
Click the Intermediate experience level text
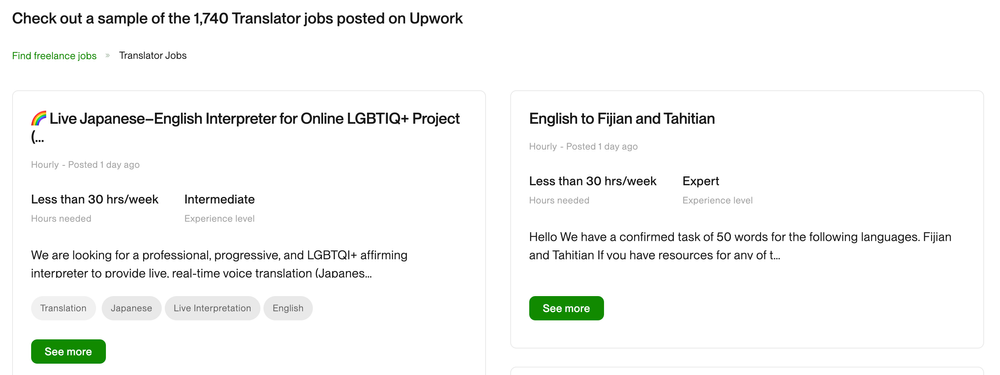(219, 200)
